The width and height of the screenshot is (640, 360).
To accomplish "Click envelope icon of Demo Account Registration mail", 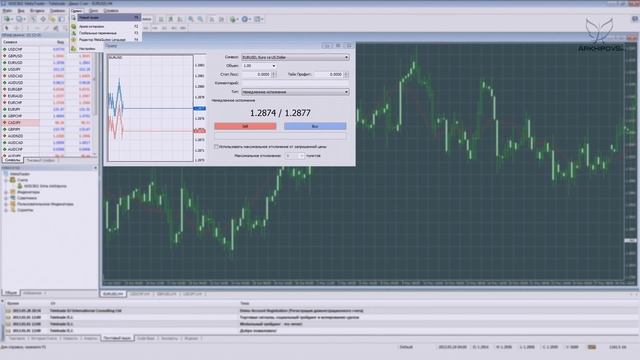I will point(8,311).
